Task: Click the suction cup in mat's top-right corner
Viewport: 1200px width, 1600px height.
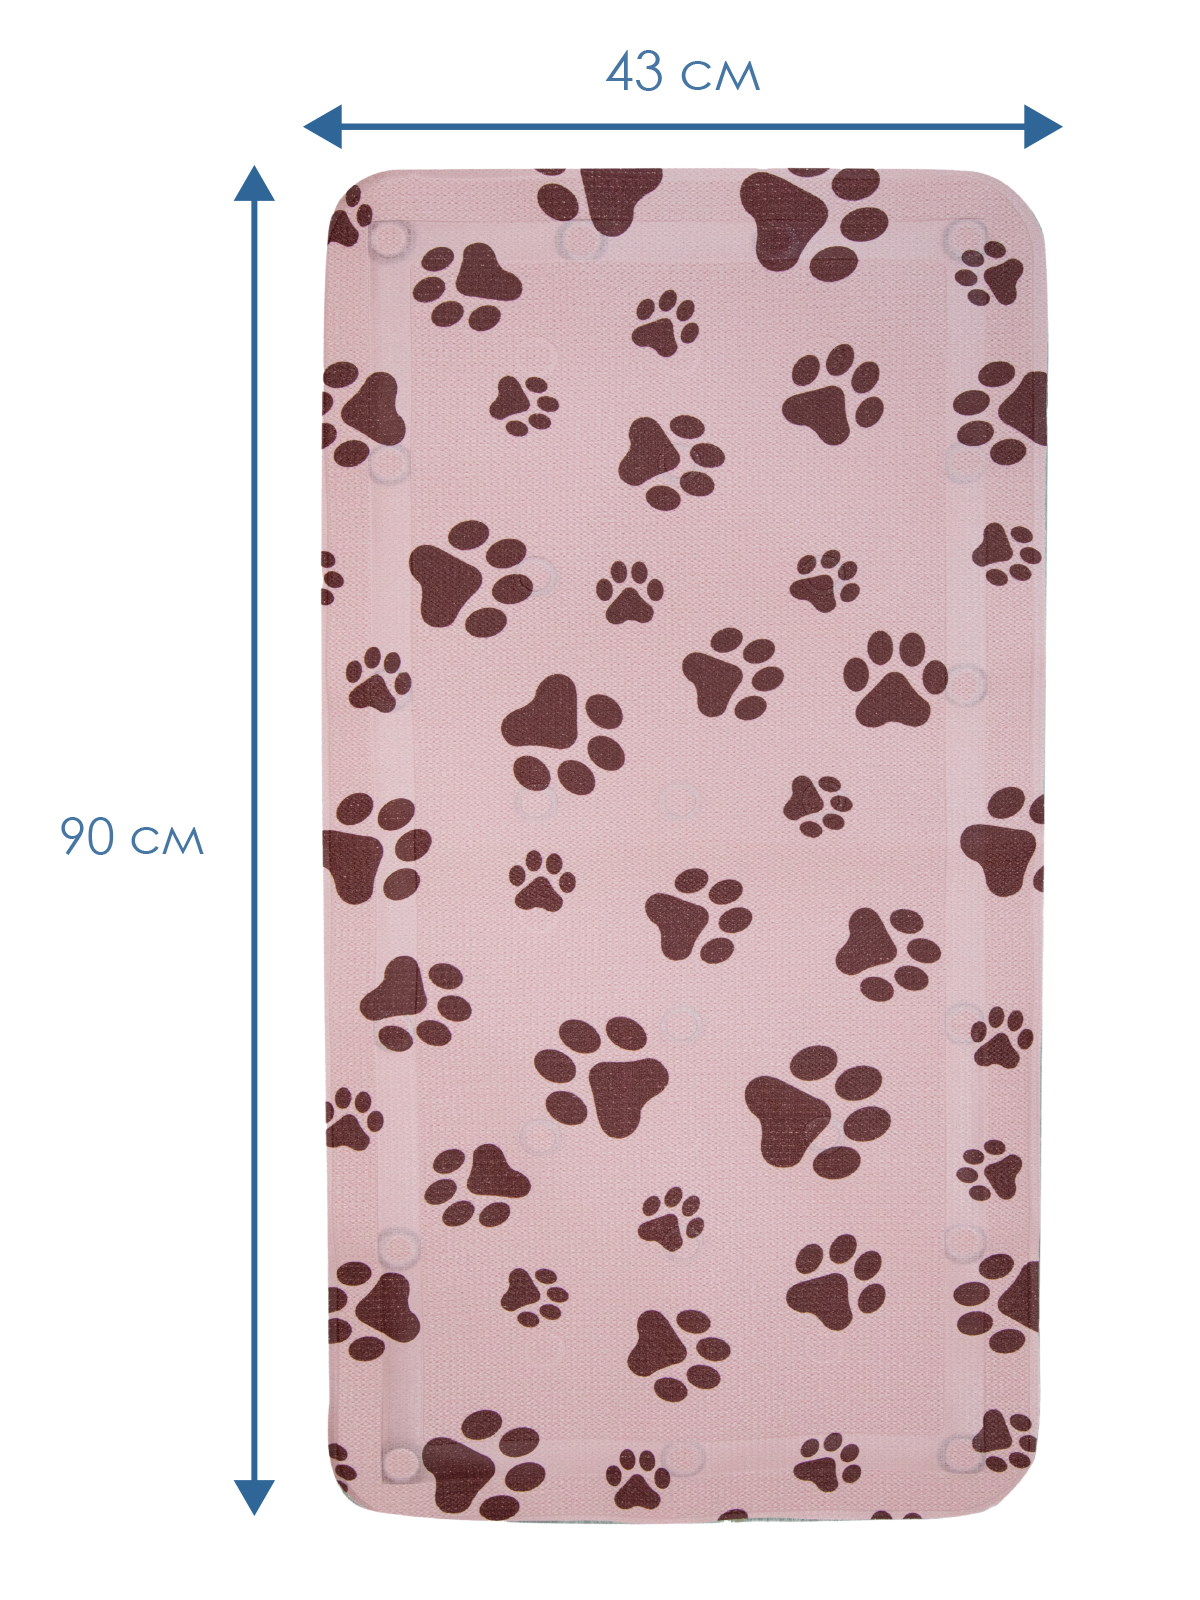Action: pyautogui.click(x=965, y=237)
